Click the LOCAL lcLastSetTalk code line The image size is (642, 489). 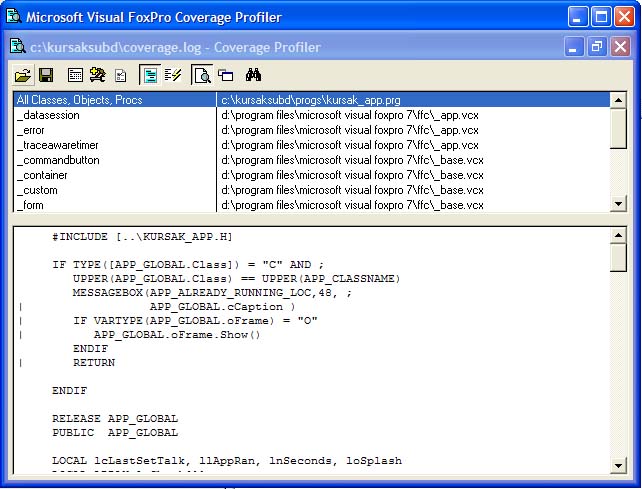click(227, 461)
